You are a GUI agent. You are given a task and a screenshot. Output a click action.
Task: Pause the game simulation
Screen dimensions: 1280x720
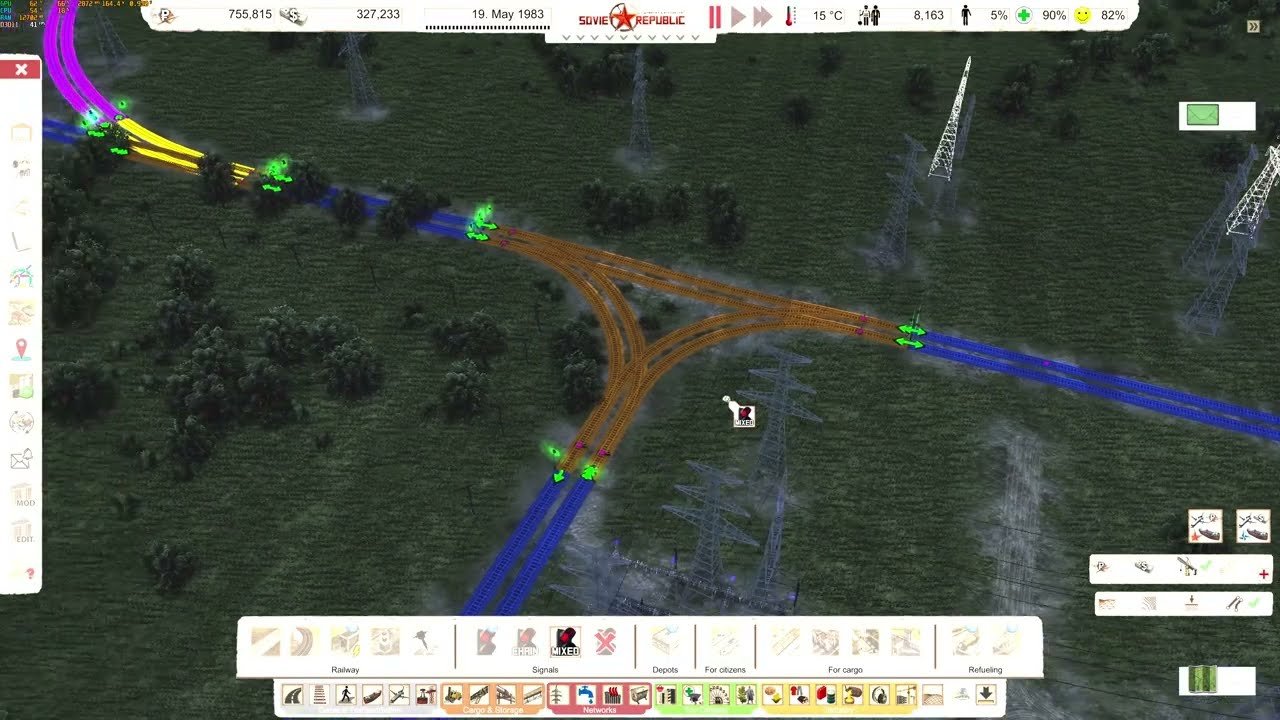point(715,16)
